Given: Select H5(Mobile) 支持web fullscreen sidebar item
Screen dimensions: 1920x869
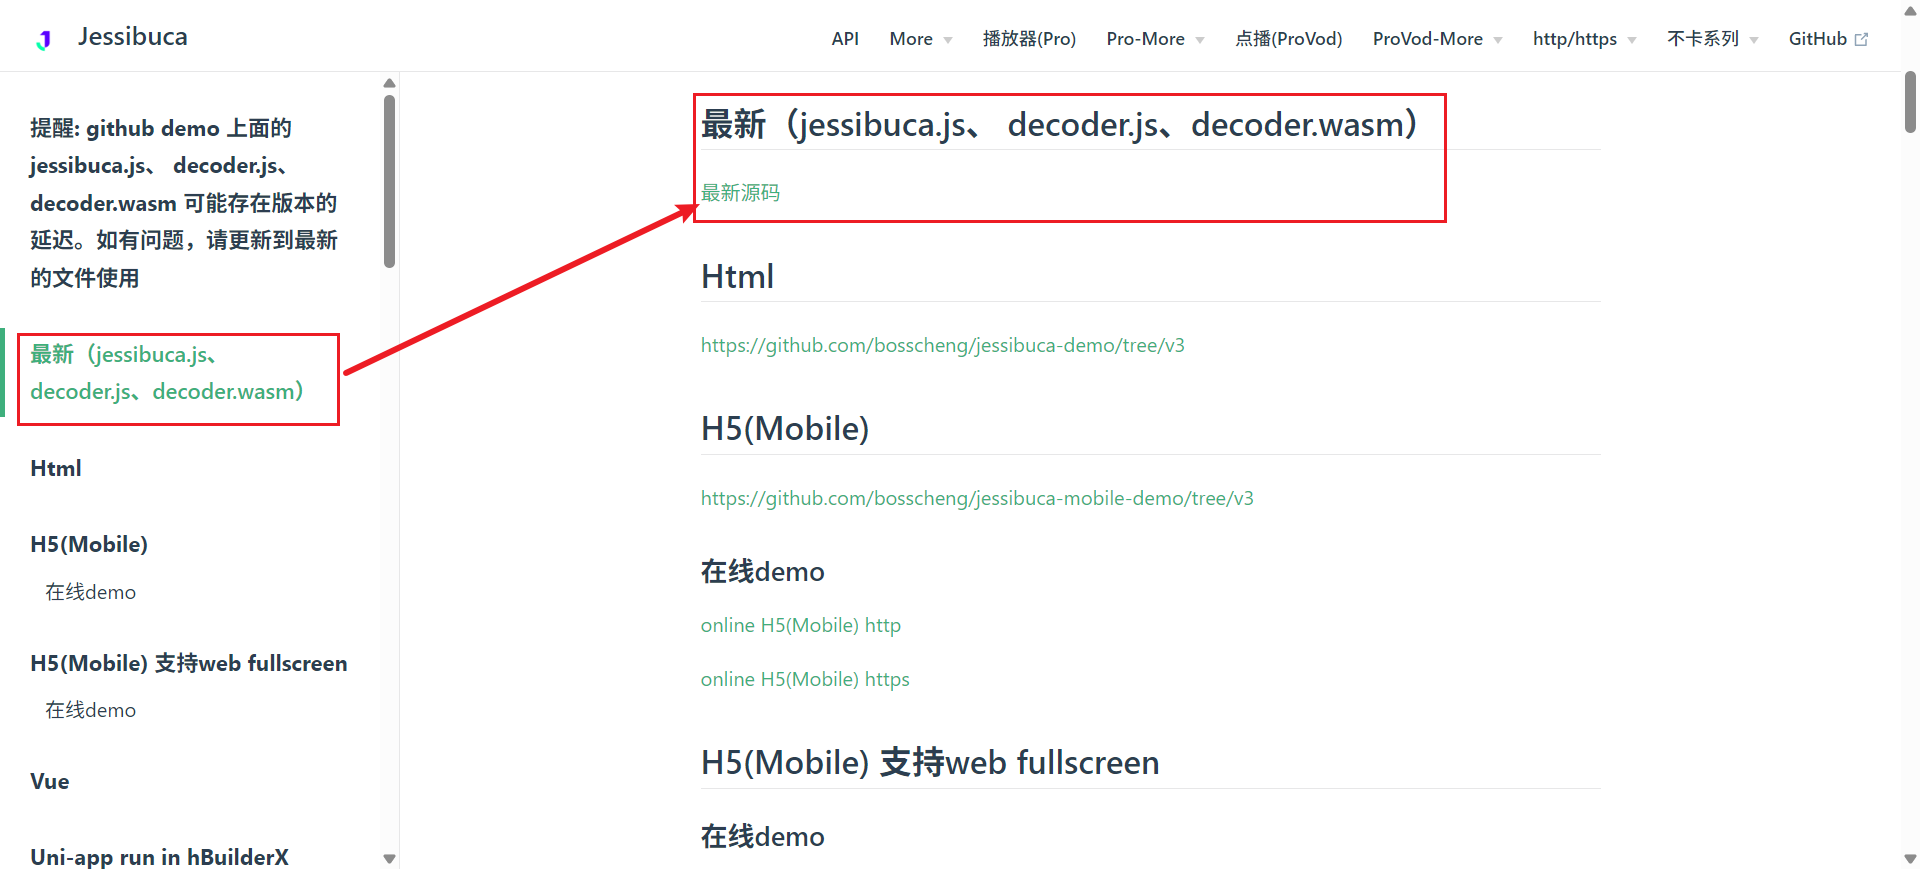Looking at the screenshot, I should 189,663.
